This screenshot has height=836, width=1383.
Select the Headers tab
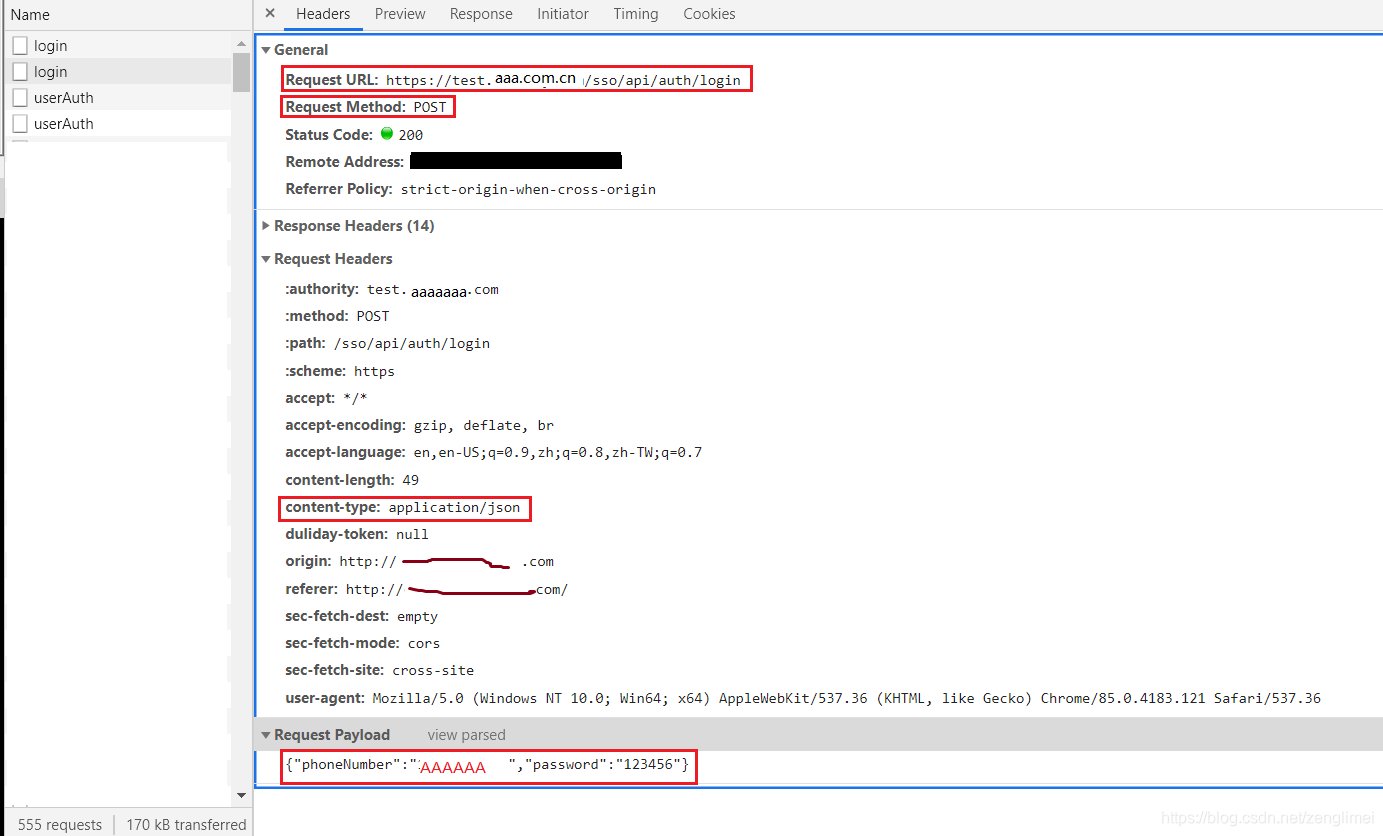(323, 14)
